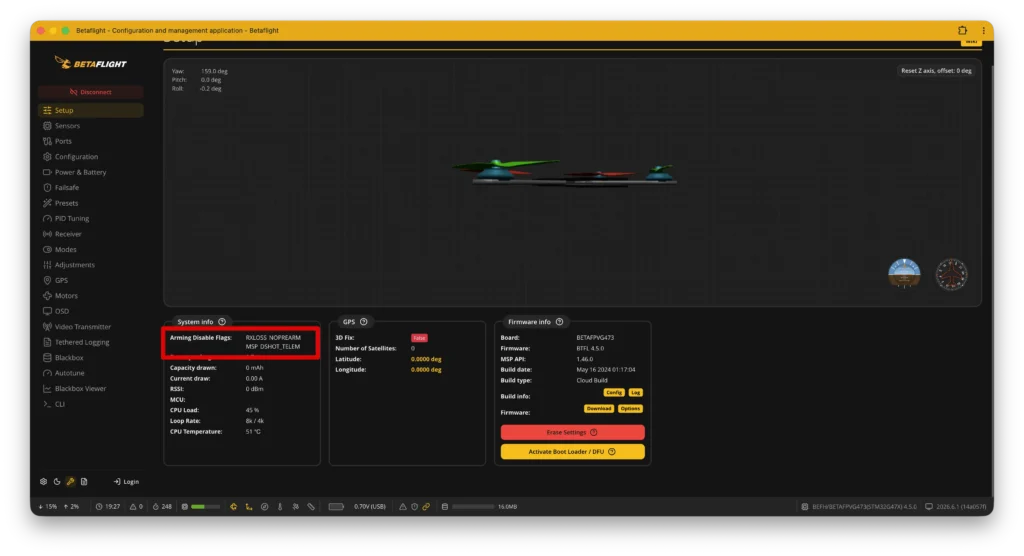Viewport: 1024px width, 556px height.
Task: Click Reset Z axis button
Action: click(936, 71)
